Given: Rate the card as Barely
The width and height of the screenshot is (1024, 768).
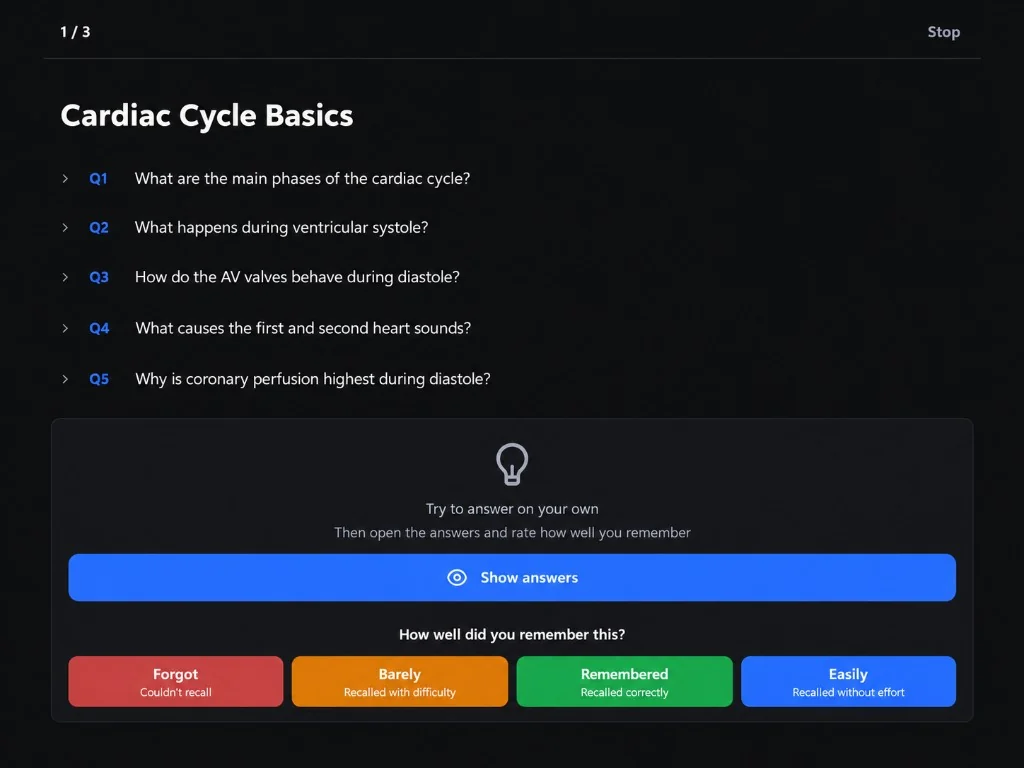Looking at the screenshot, I should coord(400,681).
